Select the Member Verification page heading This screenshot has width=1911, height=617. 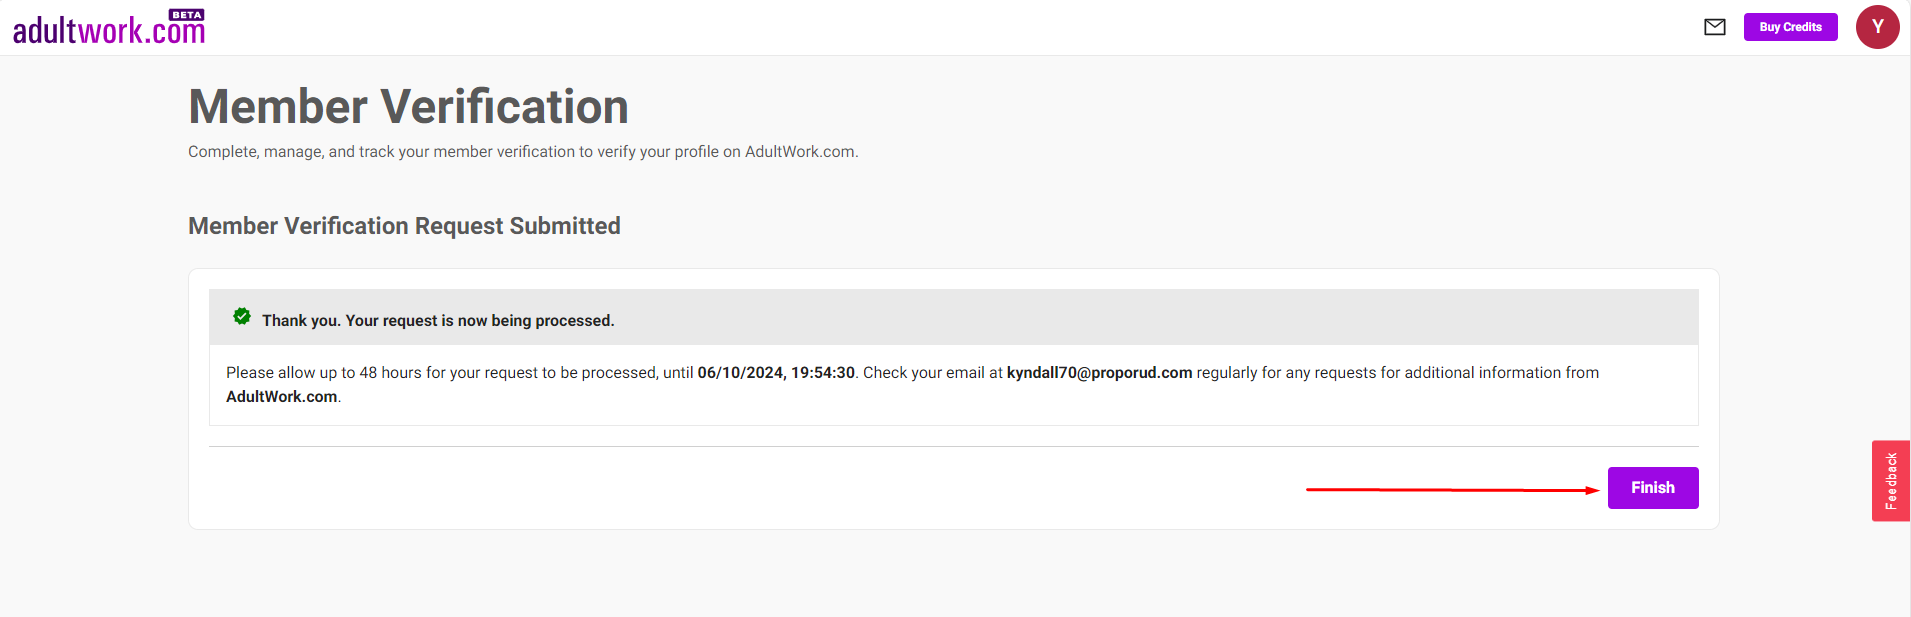408,107
